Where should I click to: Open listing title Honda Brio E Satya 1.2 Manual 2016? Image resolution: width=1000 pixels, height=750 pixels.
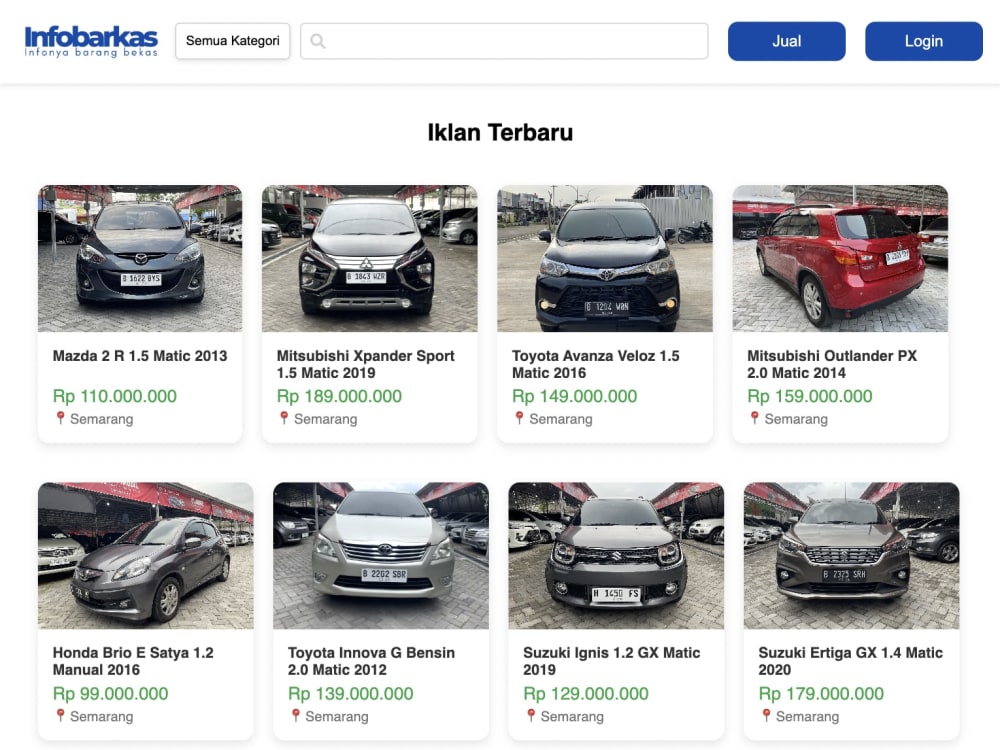click(x=133, y=661)
